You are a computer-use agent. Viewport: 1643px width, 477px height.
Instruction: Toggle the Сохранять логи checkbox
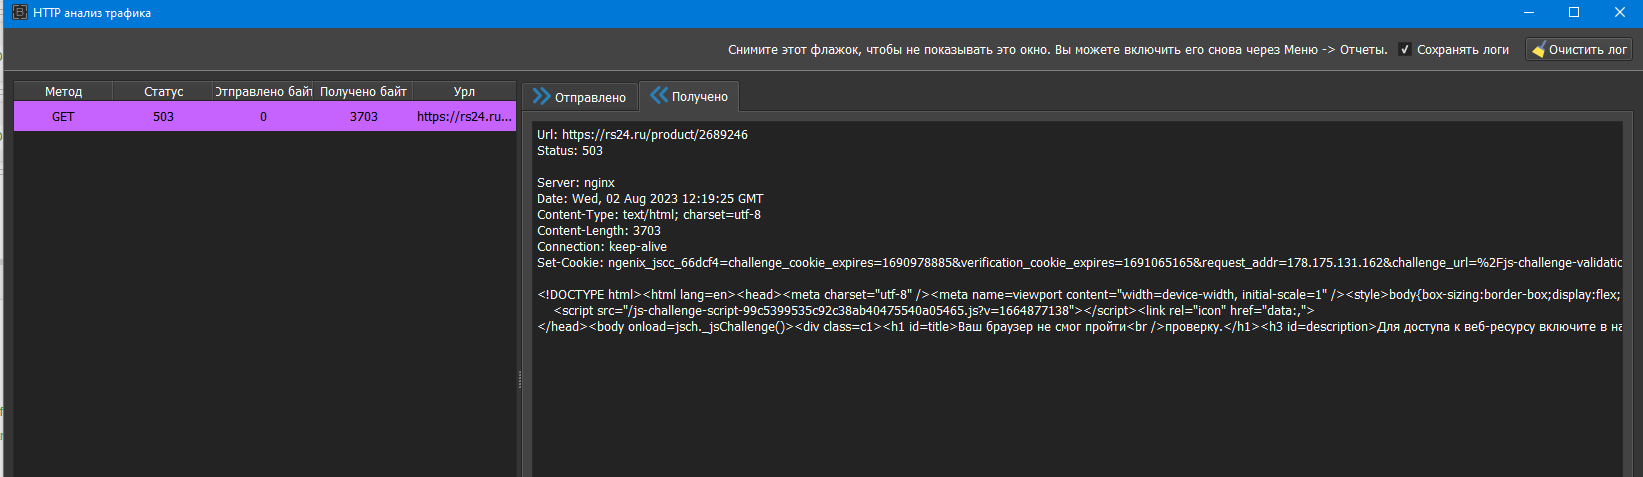coord(1405,49)
